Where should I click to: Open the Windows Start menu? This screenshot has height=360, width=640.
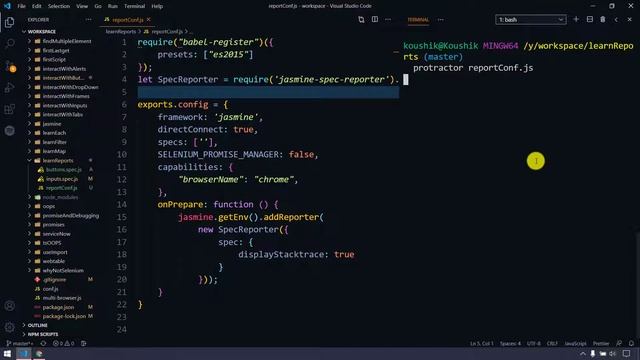click(x=7, y=353)
